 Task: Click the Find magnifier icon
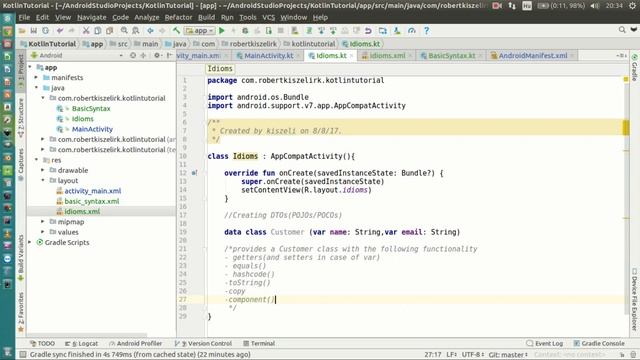click(124, 31)
